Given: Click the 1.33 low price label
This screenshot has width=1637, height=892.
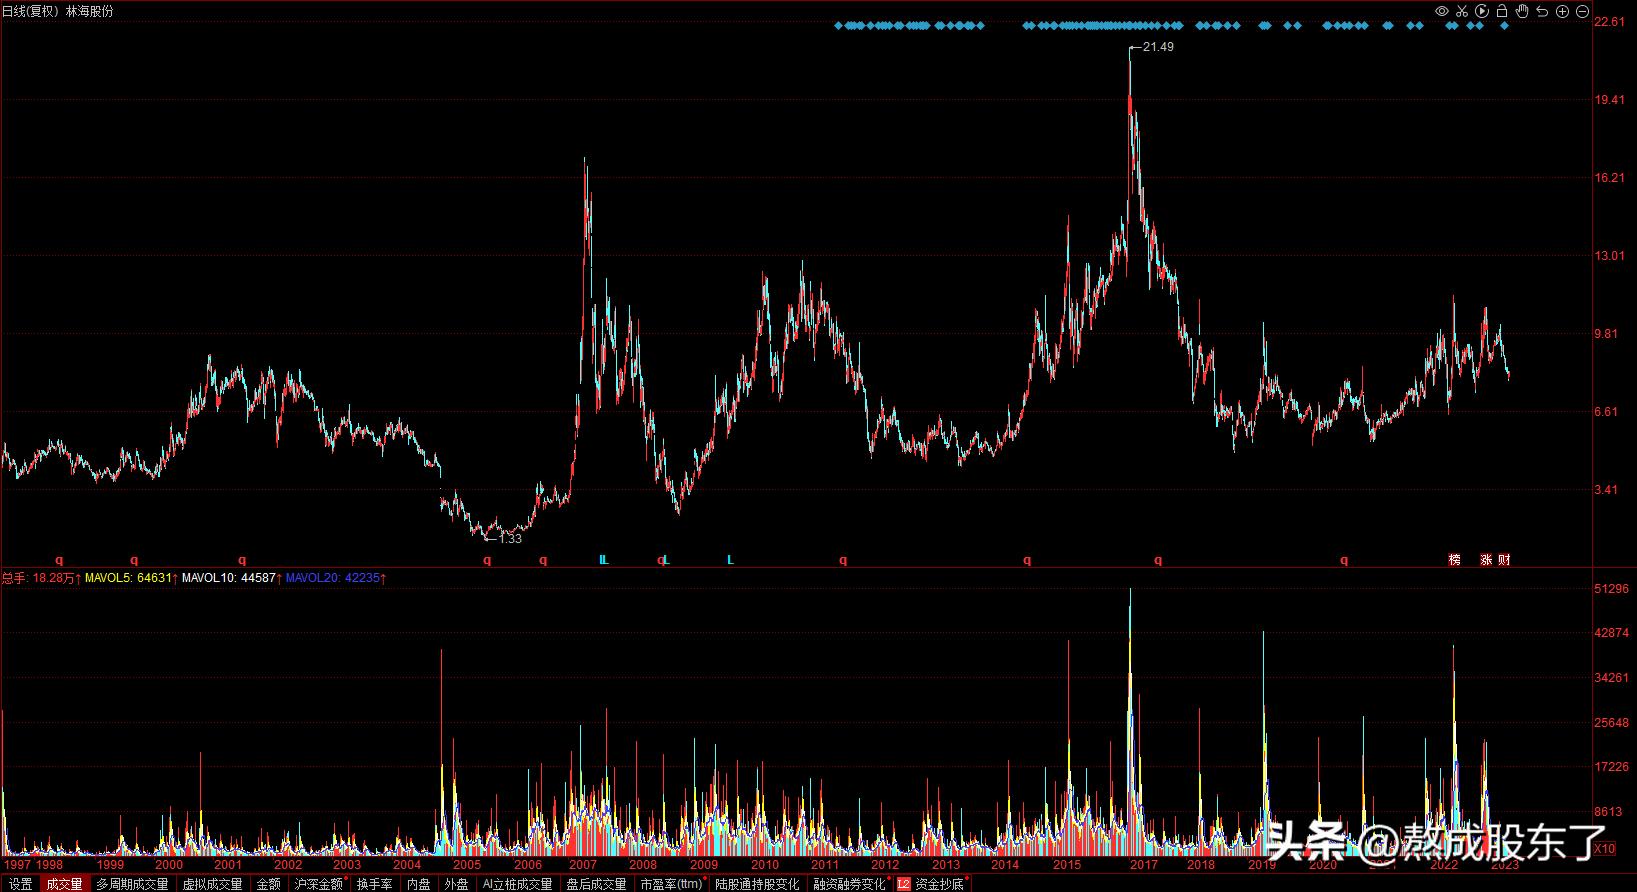Looking at the screenshot, I should click(x=509, y=539).
